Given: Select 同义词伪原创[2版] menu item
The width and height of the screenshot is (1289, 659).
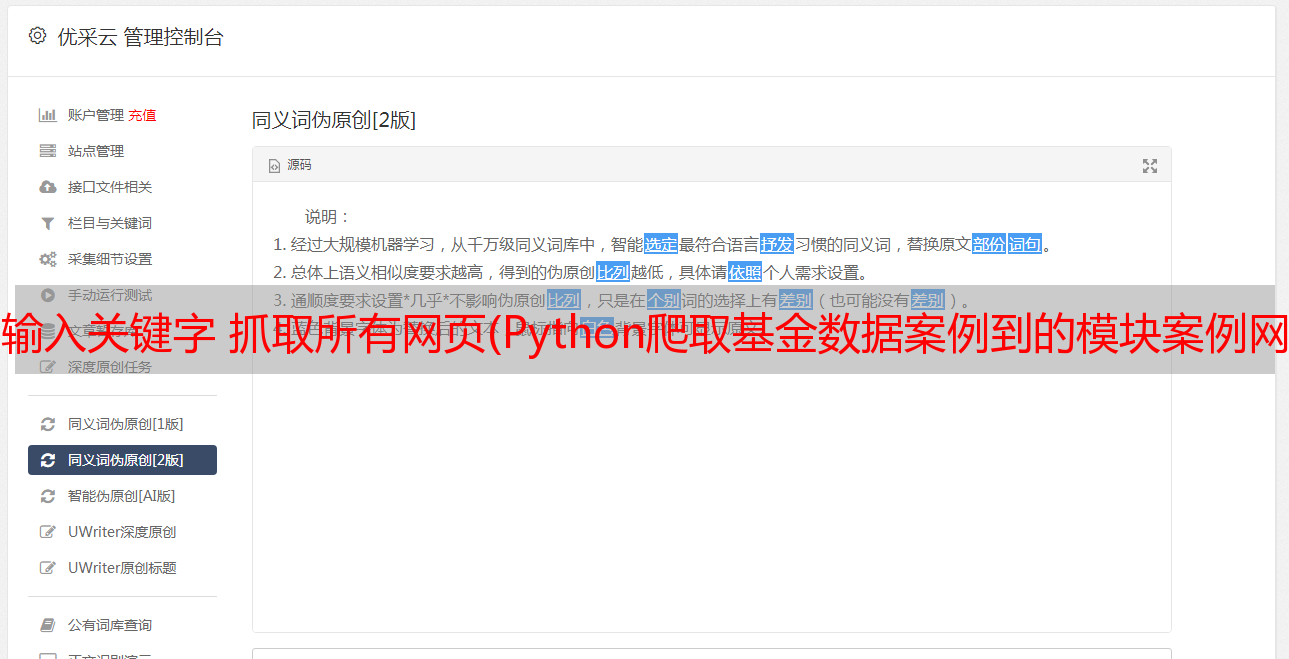Looking at the screenshot, I should [122, 460].
